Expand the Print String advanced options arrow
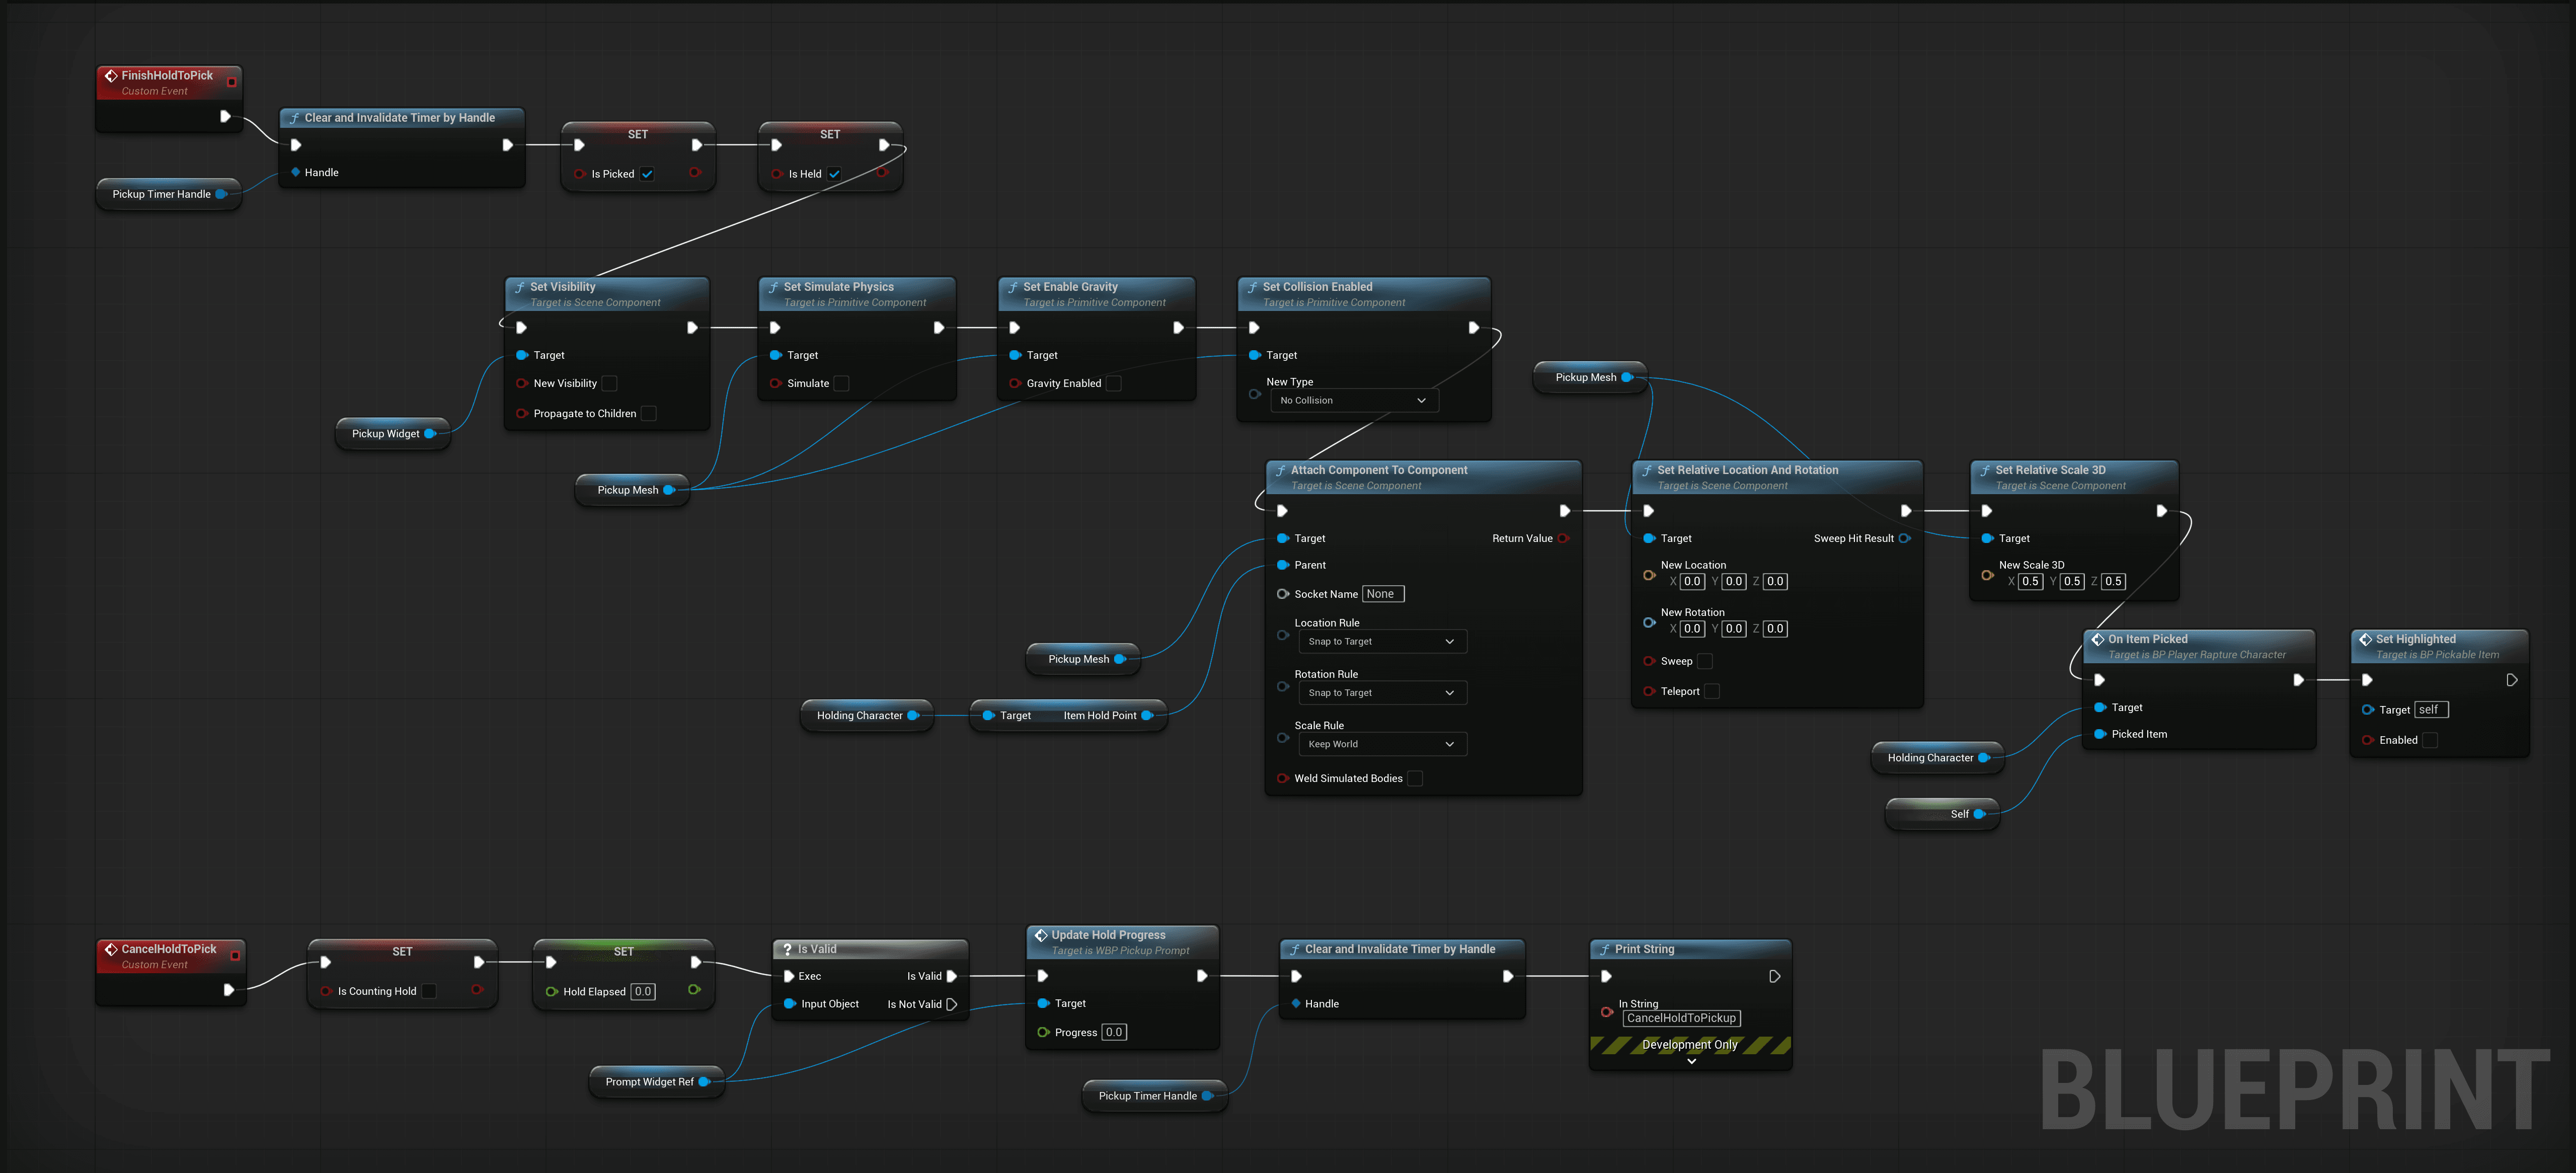2576x1173 pixels. tap(1691, 1061)
